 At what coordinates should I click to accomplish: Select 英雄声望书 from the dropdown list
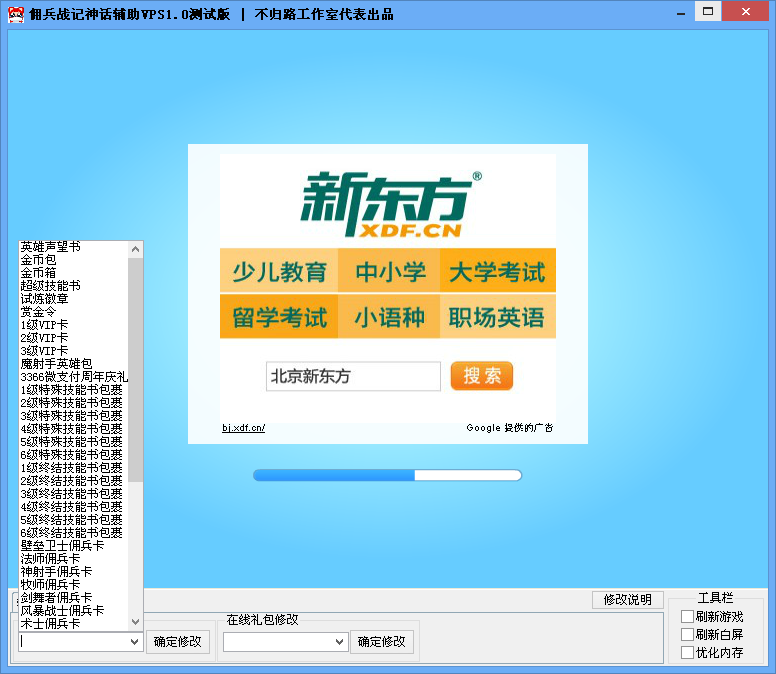click(x=73, y=246)
